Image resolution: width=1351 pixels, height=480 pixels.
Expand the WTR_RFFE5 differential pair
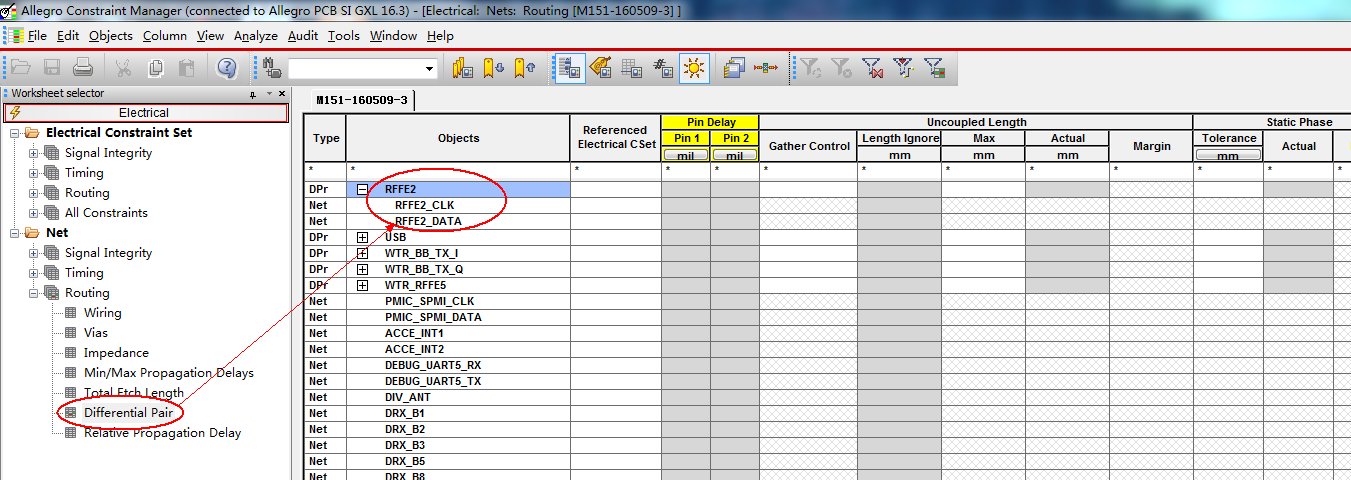(363, 285)
